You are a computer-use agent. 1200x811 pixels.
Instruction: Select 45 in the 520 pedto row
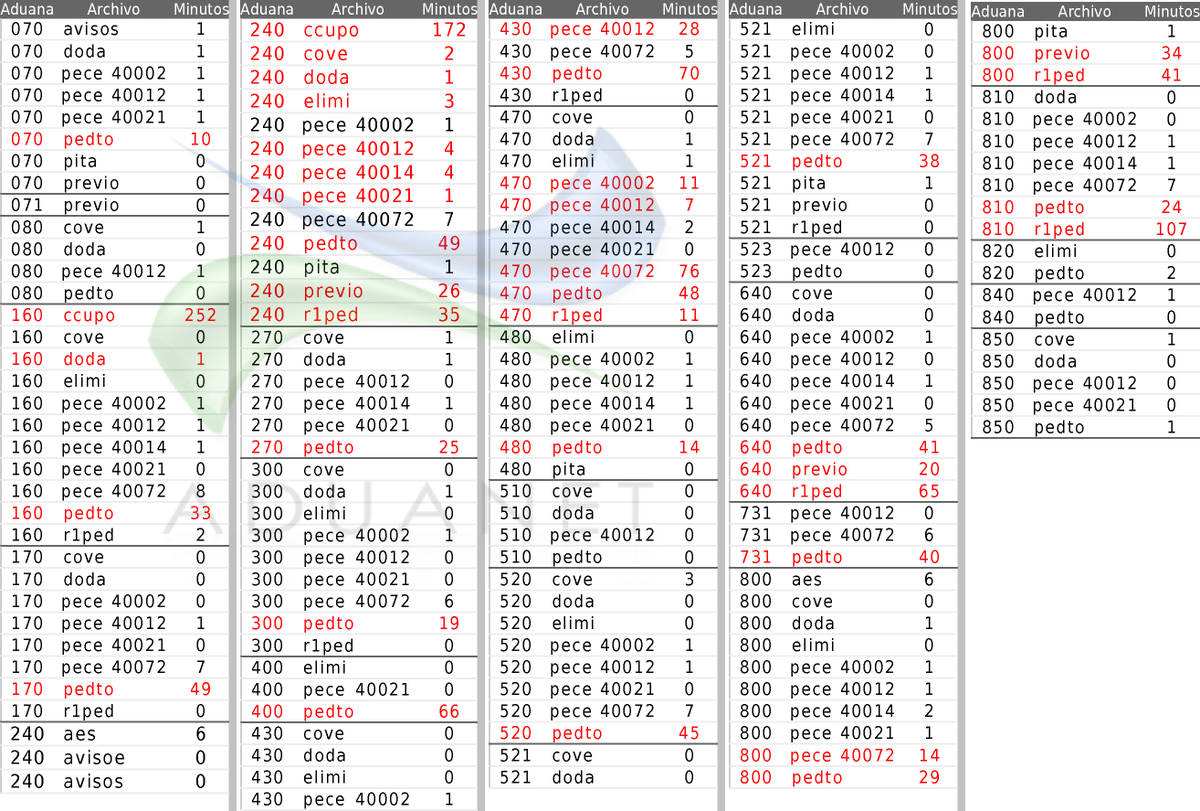tap(689, 734)
